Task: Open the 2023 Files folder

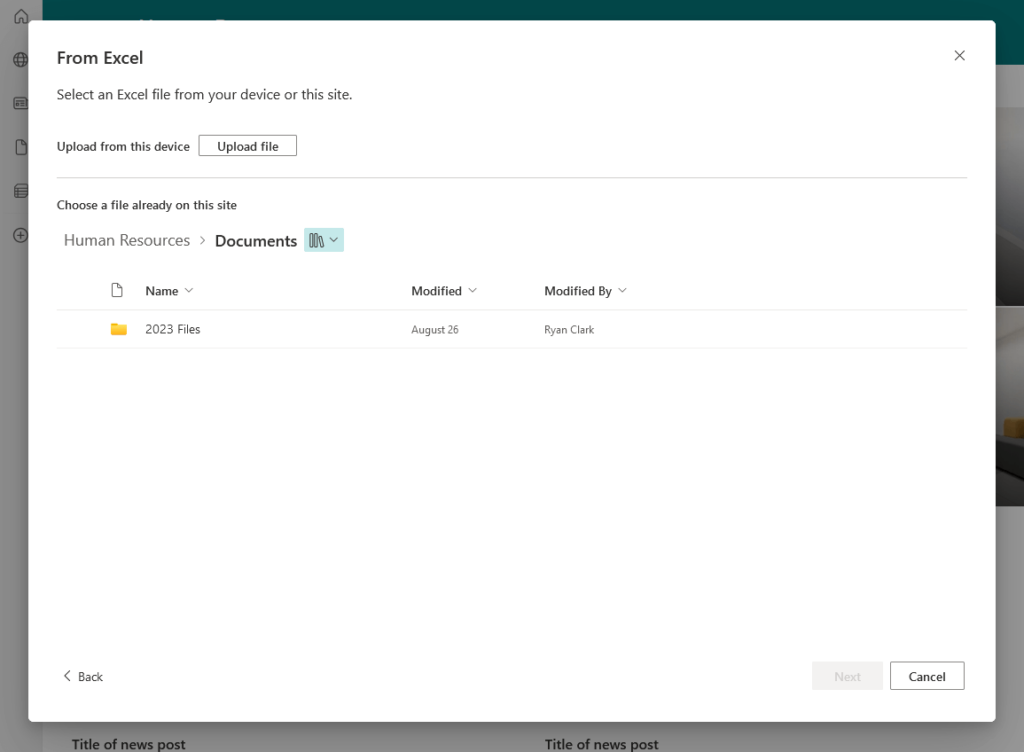Action: 172,329
